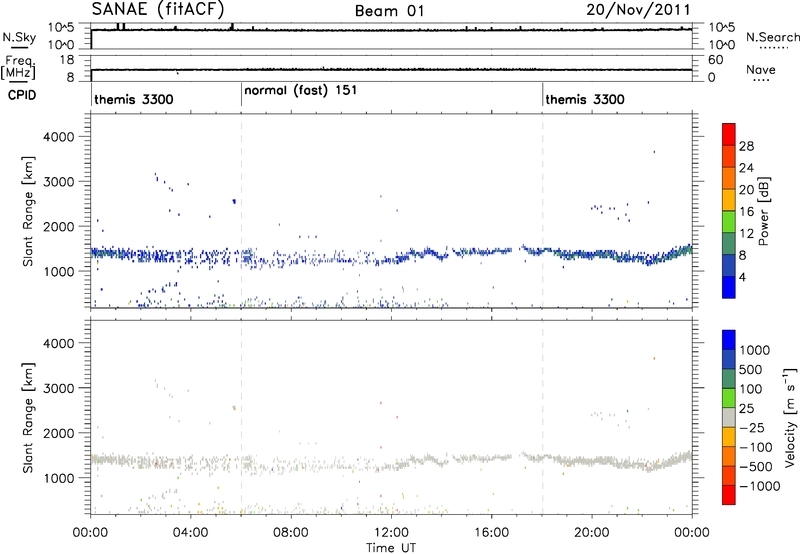This screenshot has height=554, width=800.
Task: Click the normal (fast) 151 CPID label
Action: click(x=301, y=90)
